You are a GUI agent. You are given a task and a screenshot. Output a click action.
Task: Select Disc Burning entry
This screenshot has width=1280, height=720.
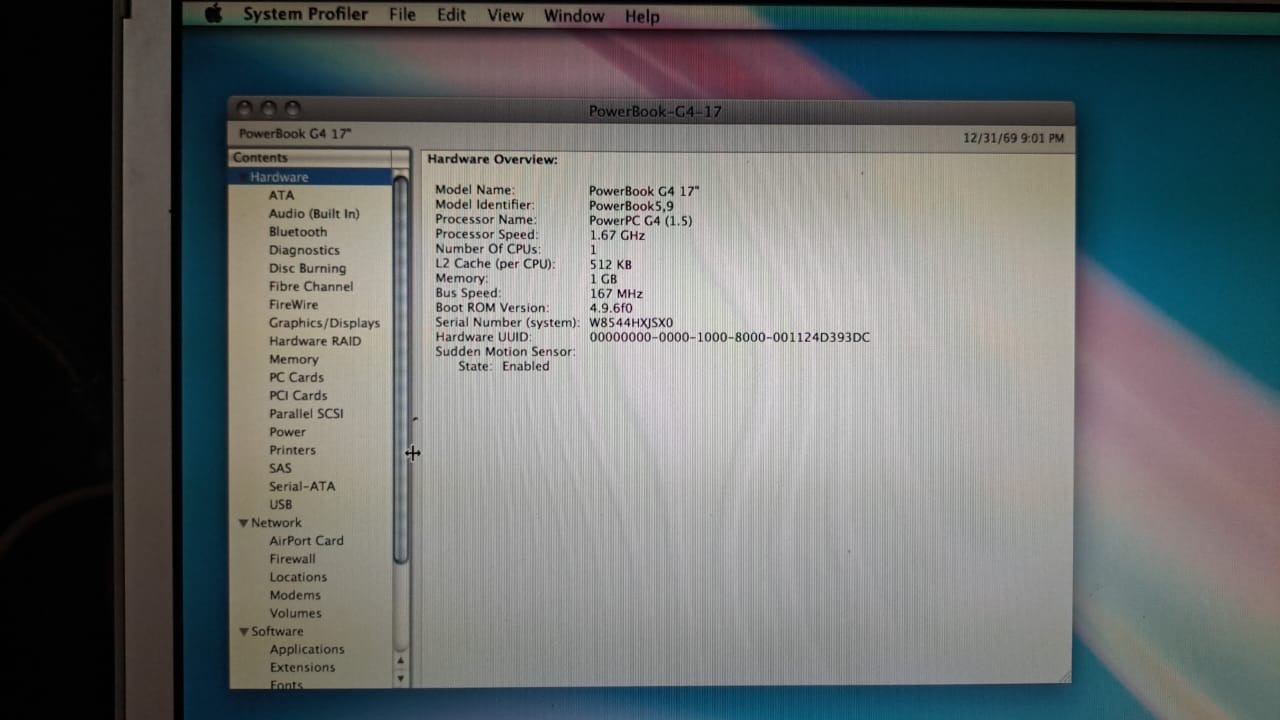[x=307, y=268]
